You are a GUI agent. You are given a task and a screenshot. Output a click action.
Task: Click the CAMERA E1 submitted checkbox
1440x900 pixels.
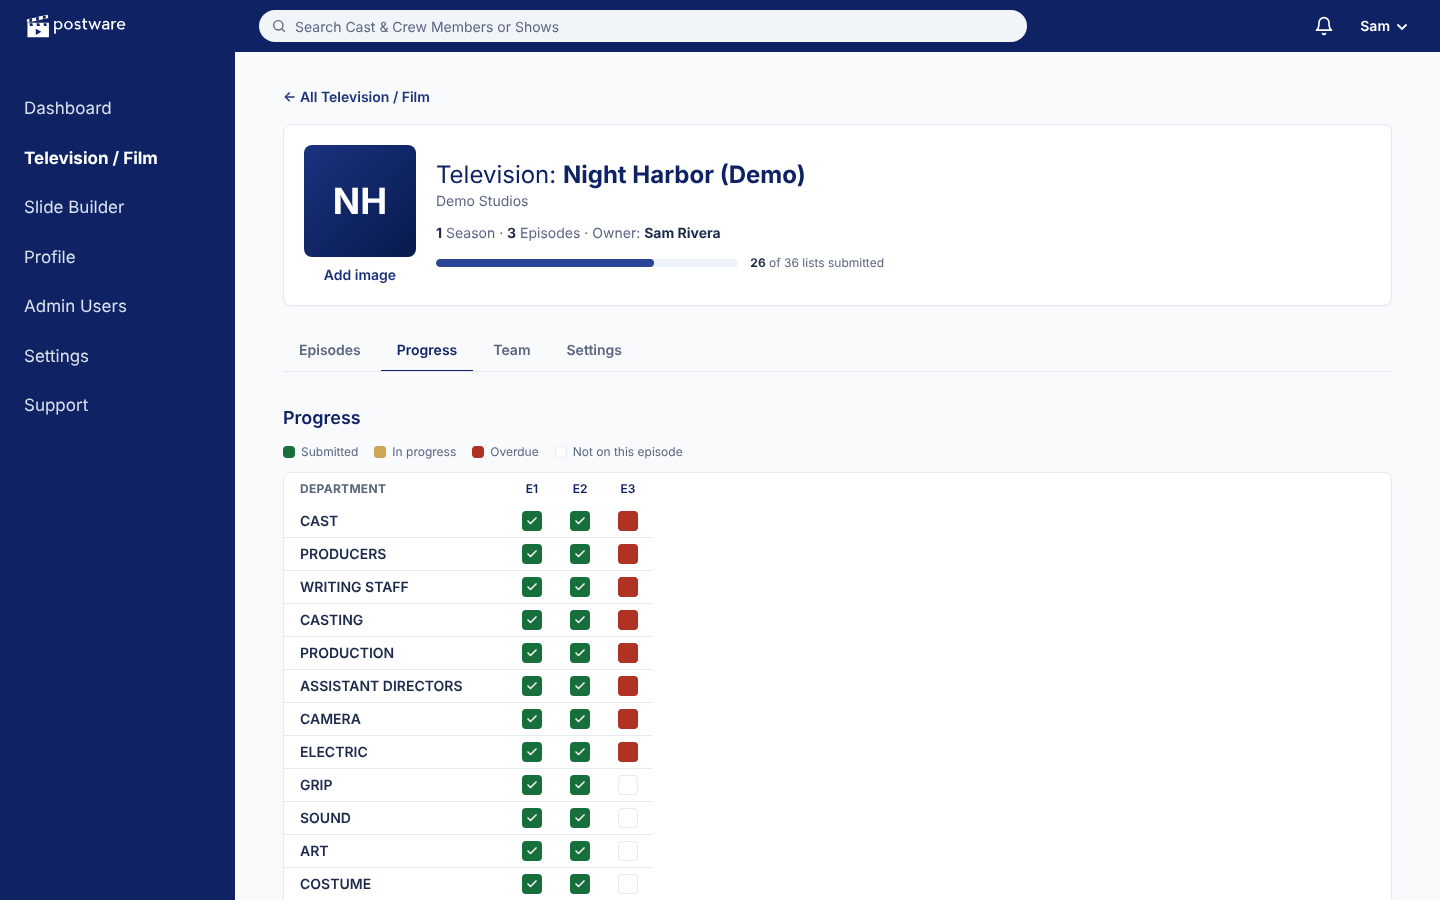[532, 719]
